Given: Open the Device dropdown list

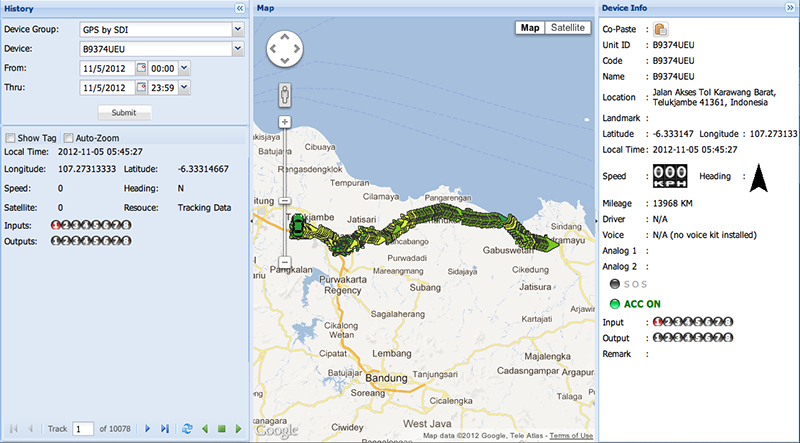Looking at the screenshot, I should [x=237, y=48].
